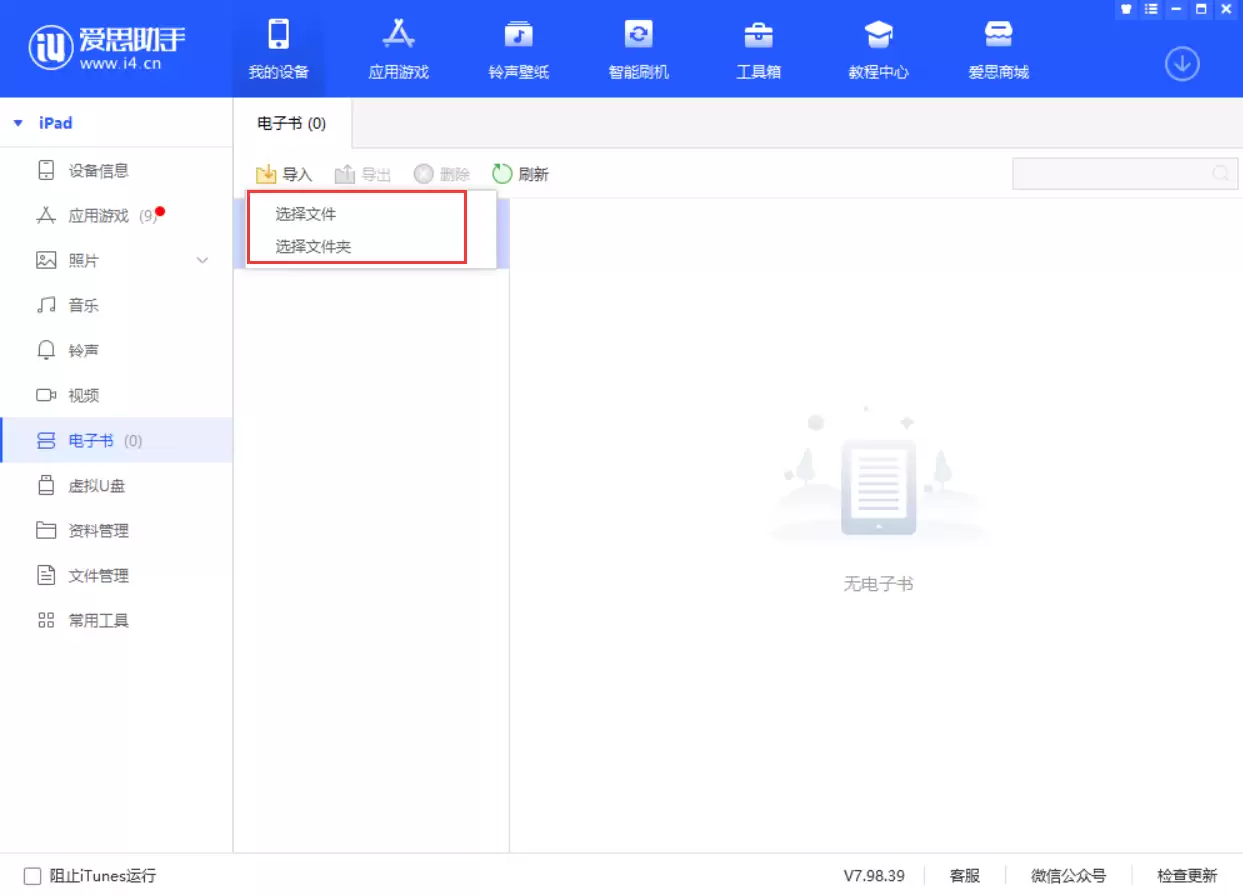Viewport: 1243px width, 896px height.
Task: Click the 虚拟U盘 drive icon
Action: coord(46,486)
